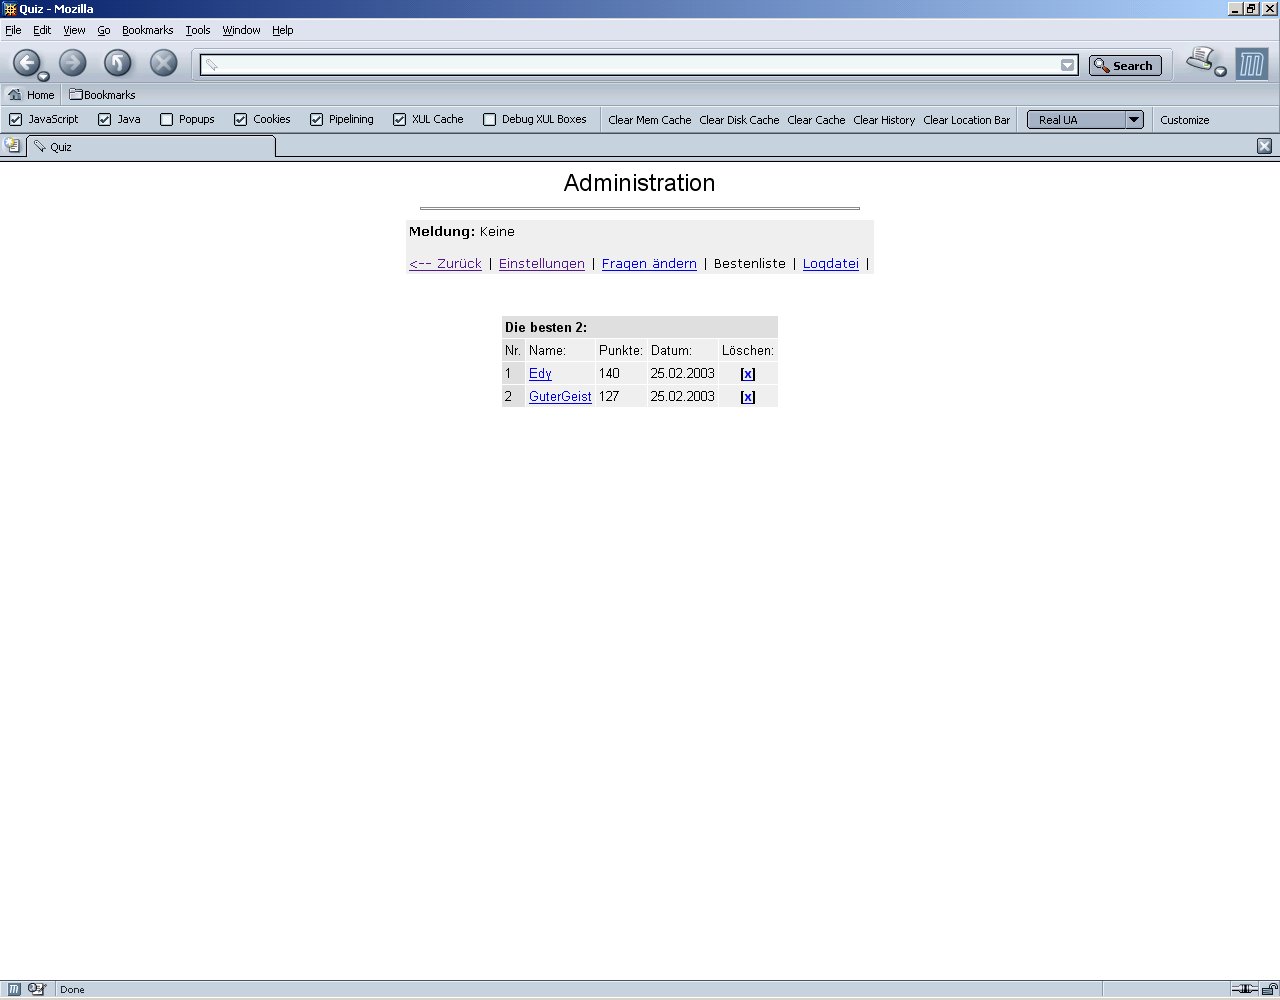
Task: Delete GuterGeist's entry via [x]
Action: (x=748, y=397)
